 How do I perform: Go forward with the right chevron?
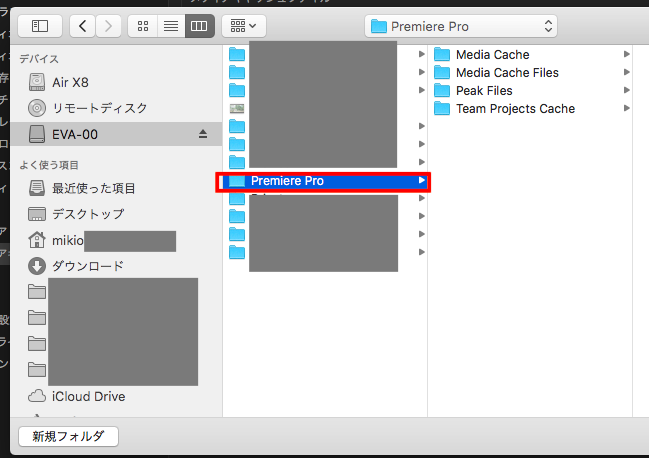[108, 26]
